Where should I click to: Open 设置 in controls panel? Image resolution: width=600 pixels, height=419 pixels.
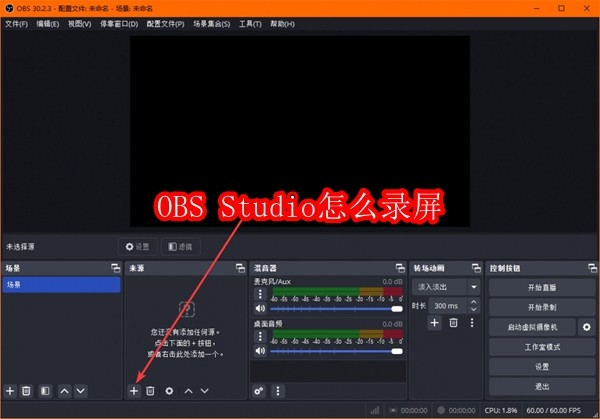(542, 367)
